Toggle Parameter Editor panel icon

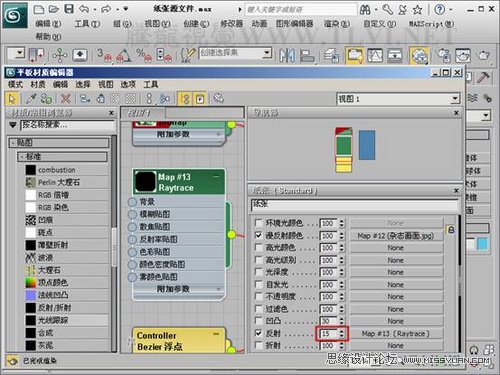tap(200, 99)
